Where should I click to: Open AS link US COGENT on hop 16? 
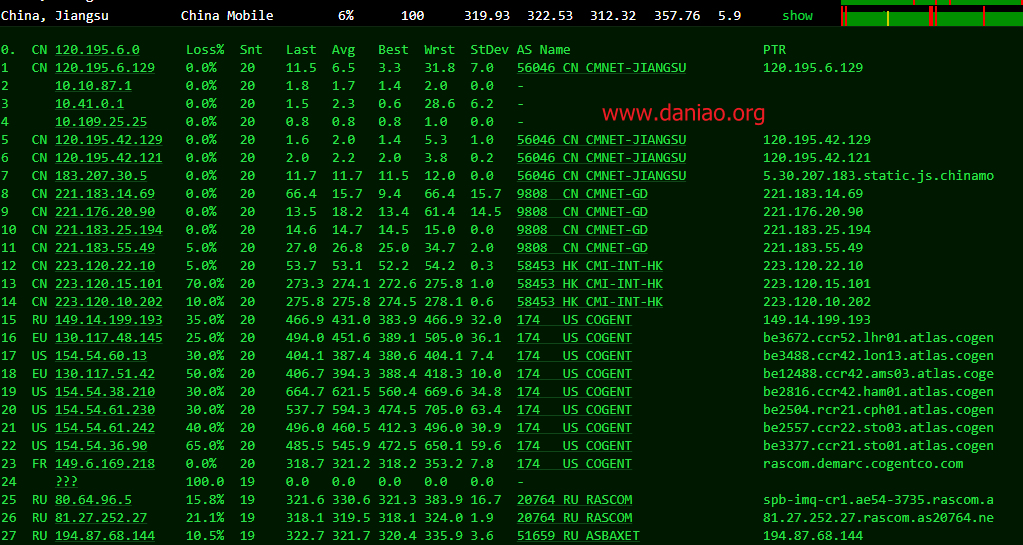click(574, 338)
